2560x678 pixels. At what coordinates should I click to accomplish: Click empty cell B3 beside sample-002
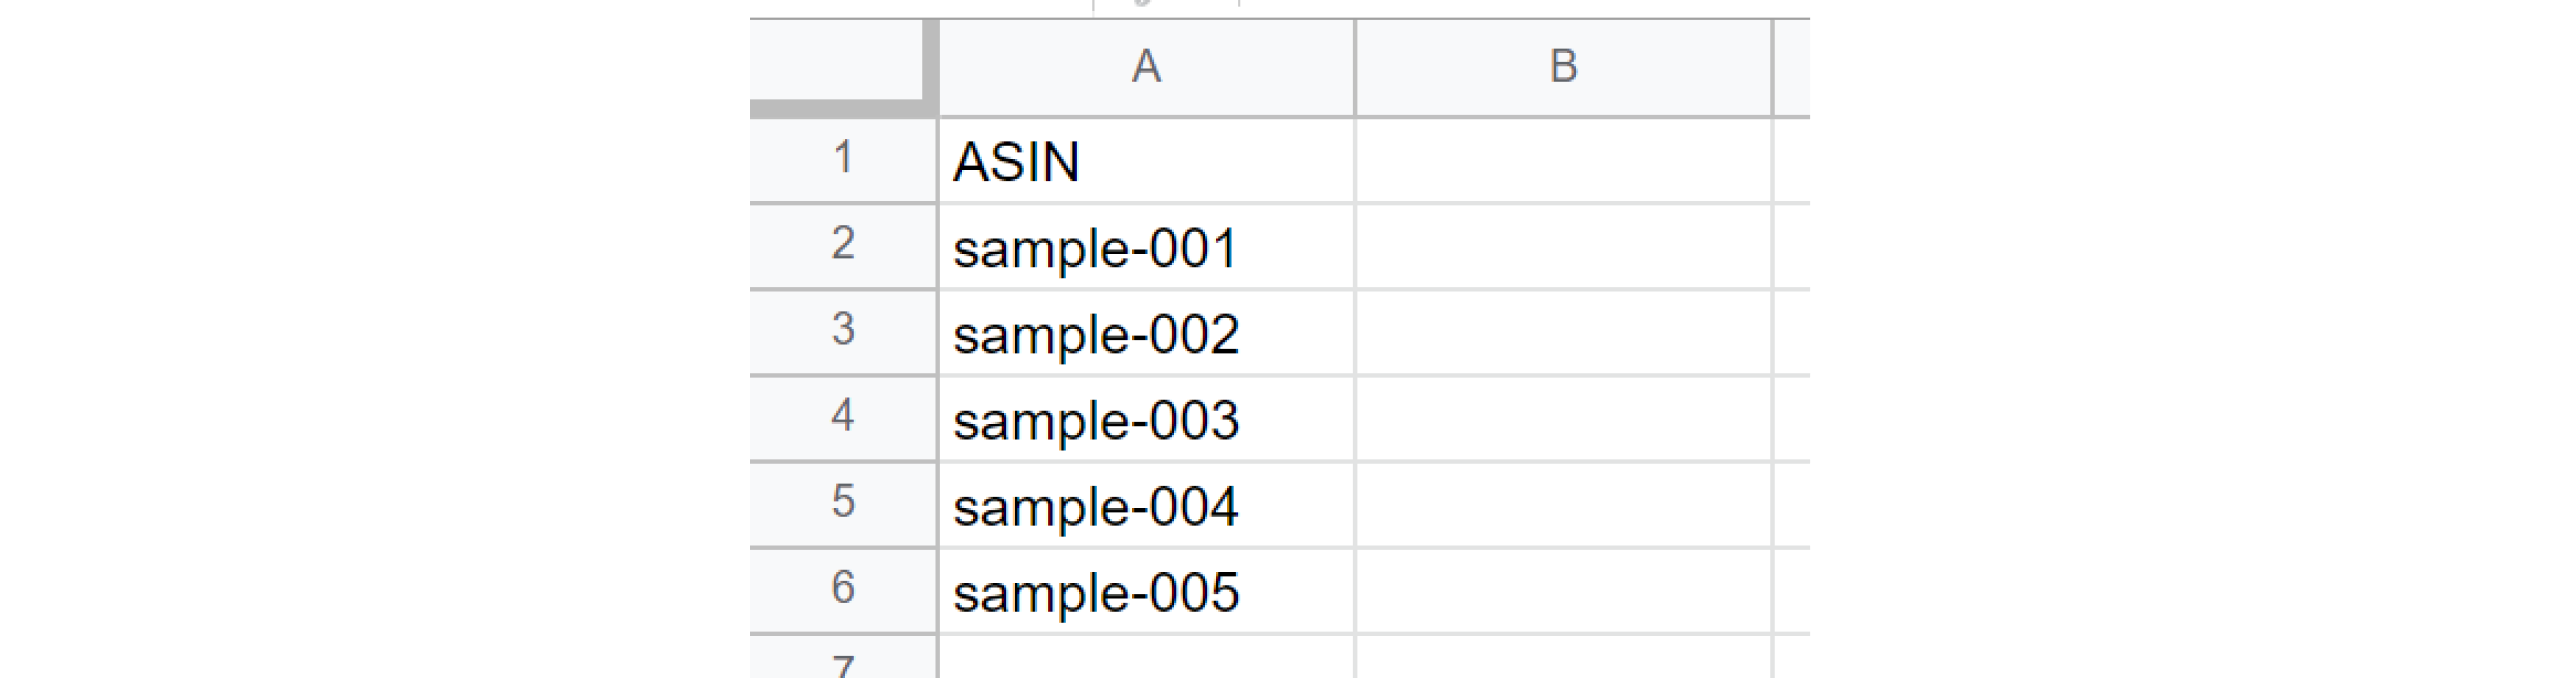[x=1563, y=333]
